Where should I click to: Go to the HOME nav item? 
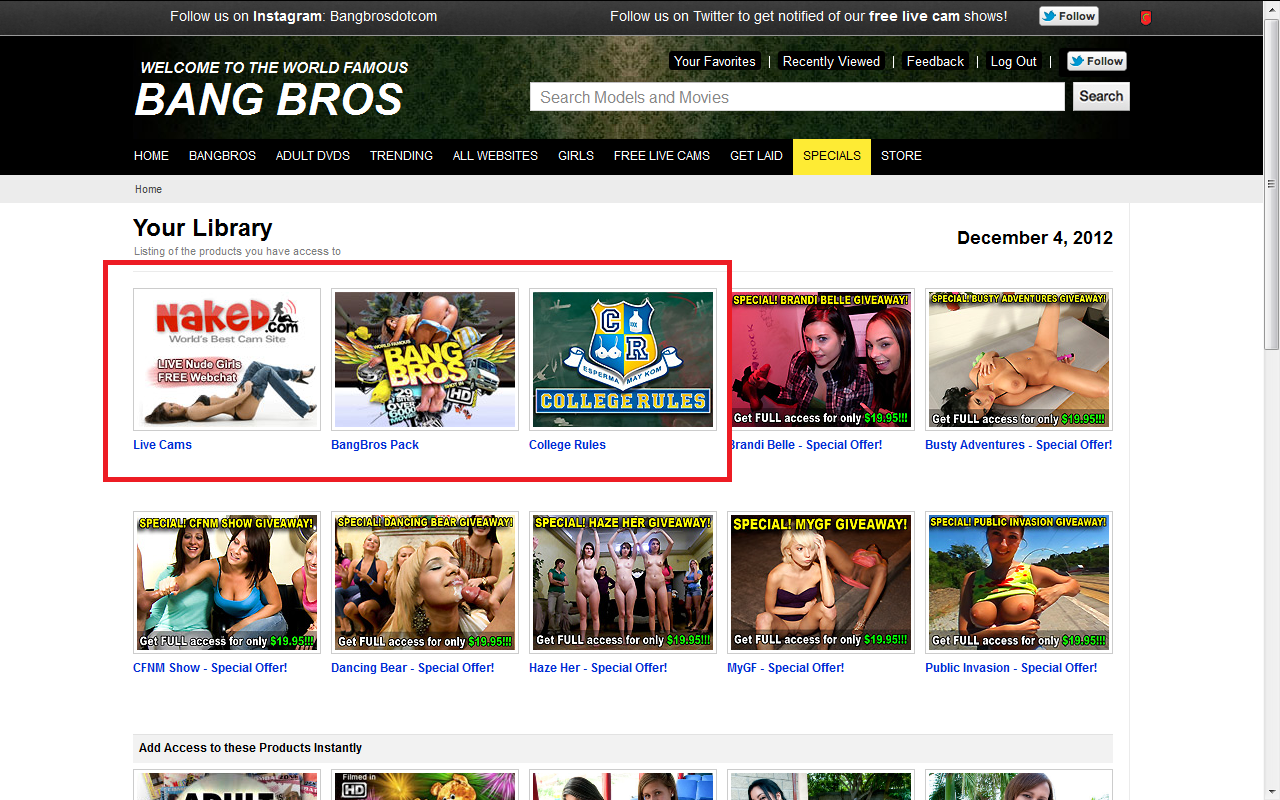(x=152, y=156)
